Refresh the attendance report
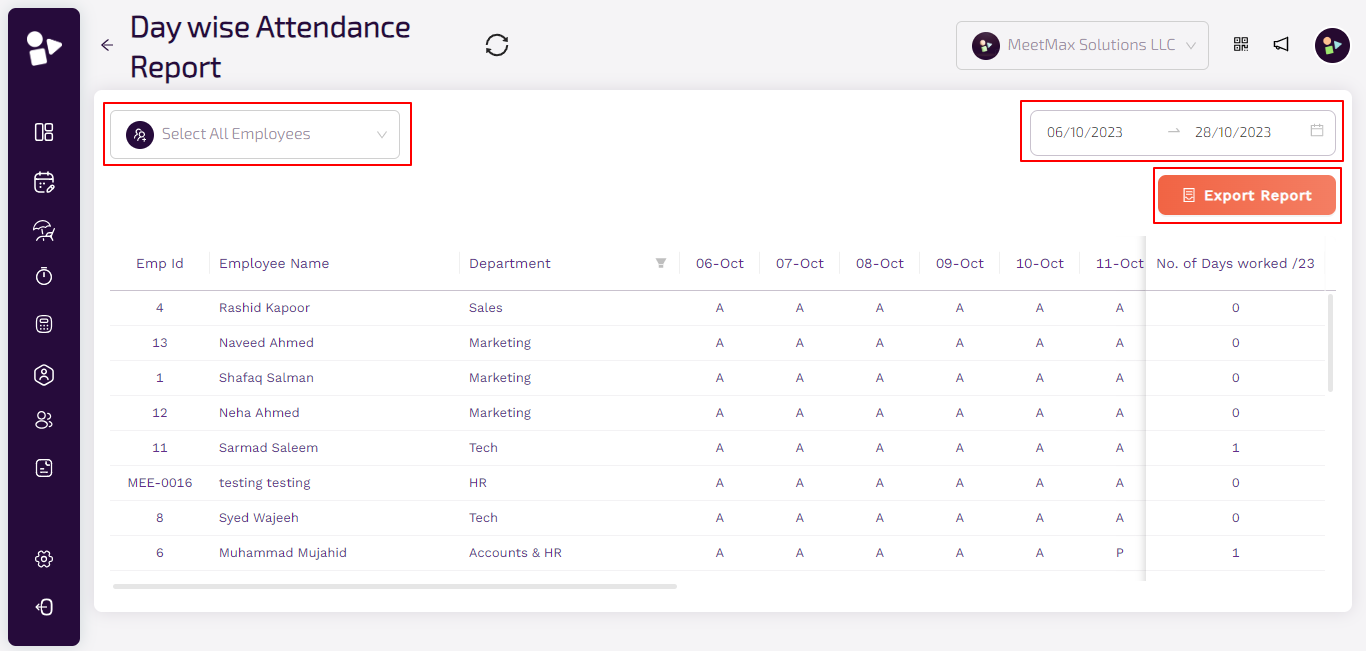 click(497, 45)
